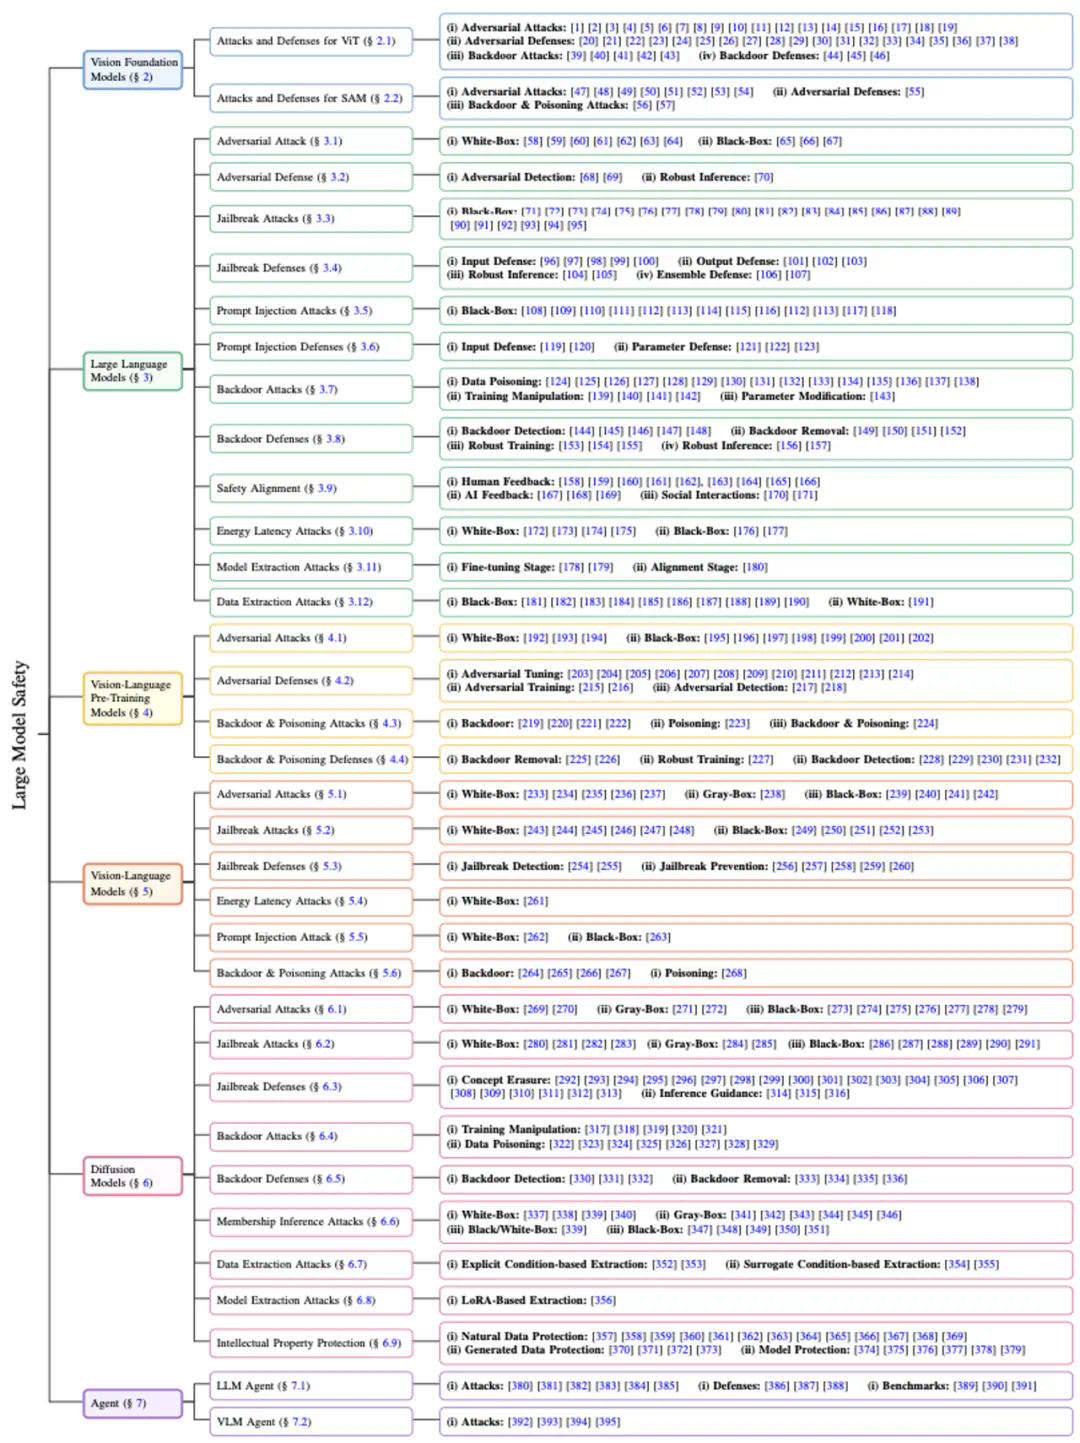Click citation [223] listed under Poisoning
This screenshot has width=1080, height=1443.
click(x=736, y=723)
